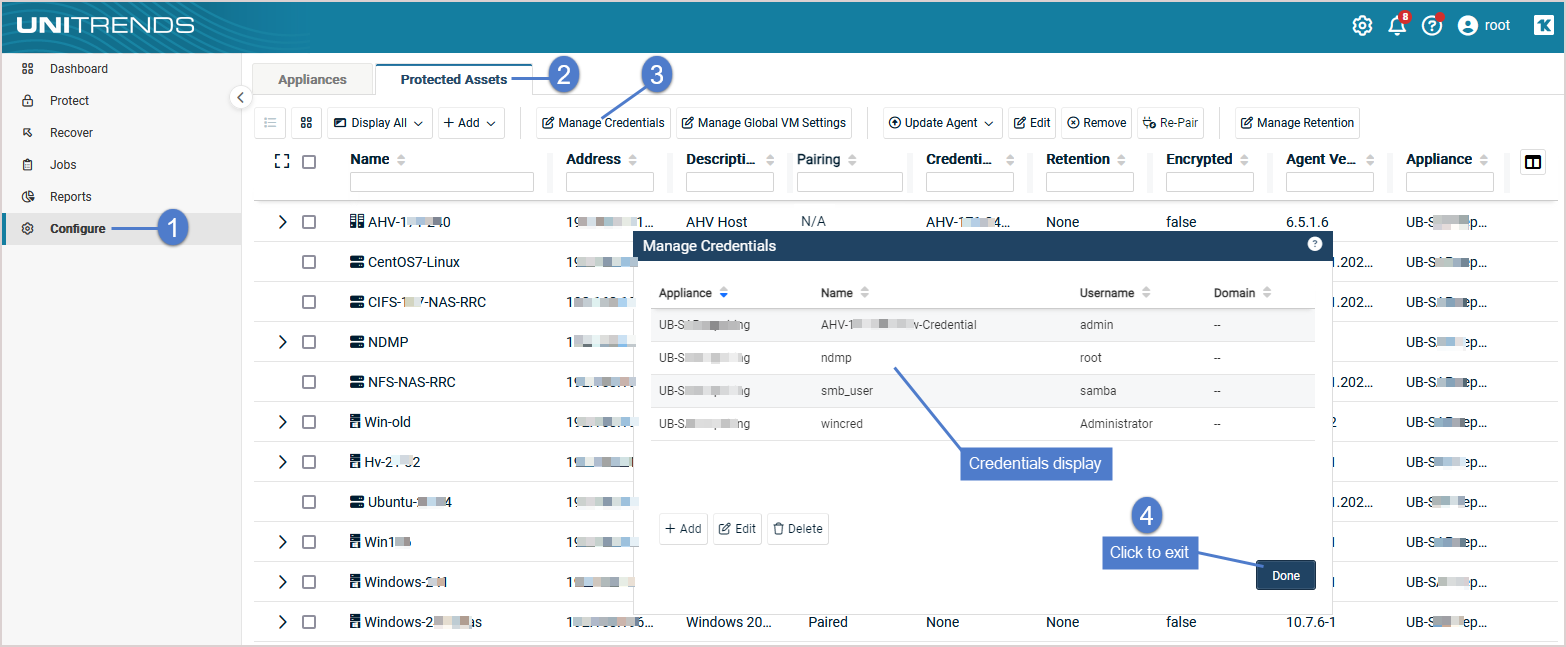Open Protect in the sidebar
Screen dimensions: 1566x647
click(121, 101)
